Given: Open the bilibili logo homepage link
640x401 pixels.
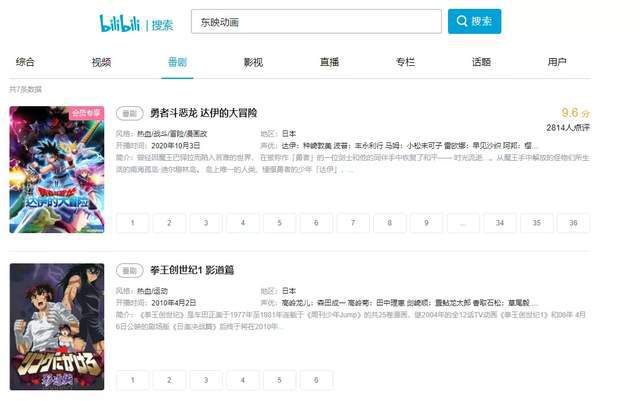Looking at the screenshot, I should click(x=120, y=23).
